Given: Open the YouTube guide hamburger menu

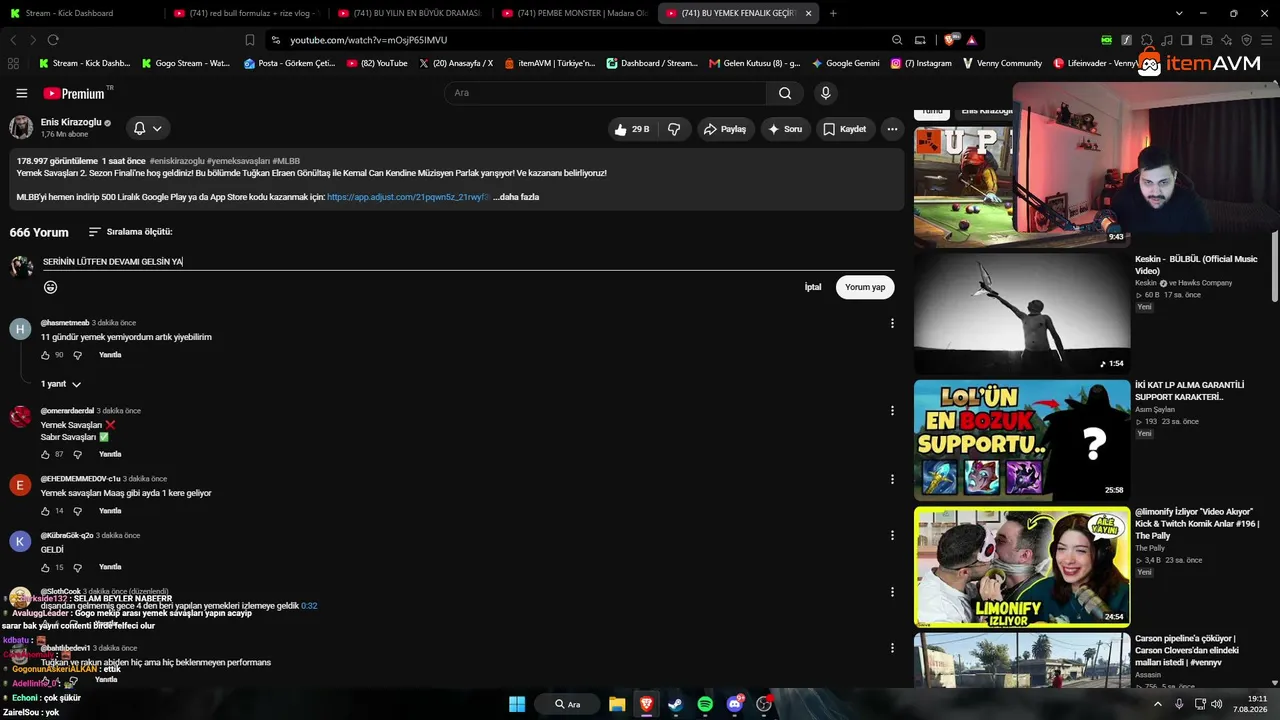Looking at the screenshot, I should click(21, 93).
